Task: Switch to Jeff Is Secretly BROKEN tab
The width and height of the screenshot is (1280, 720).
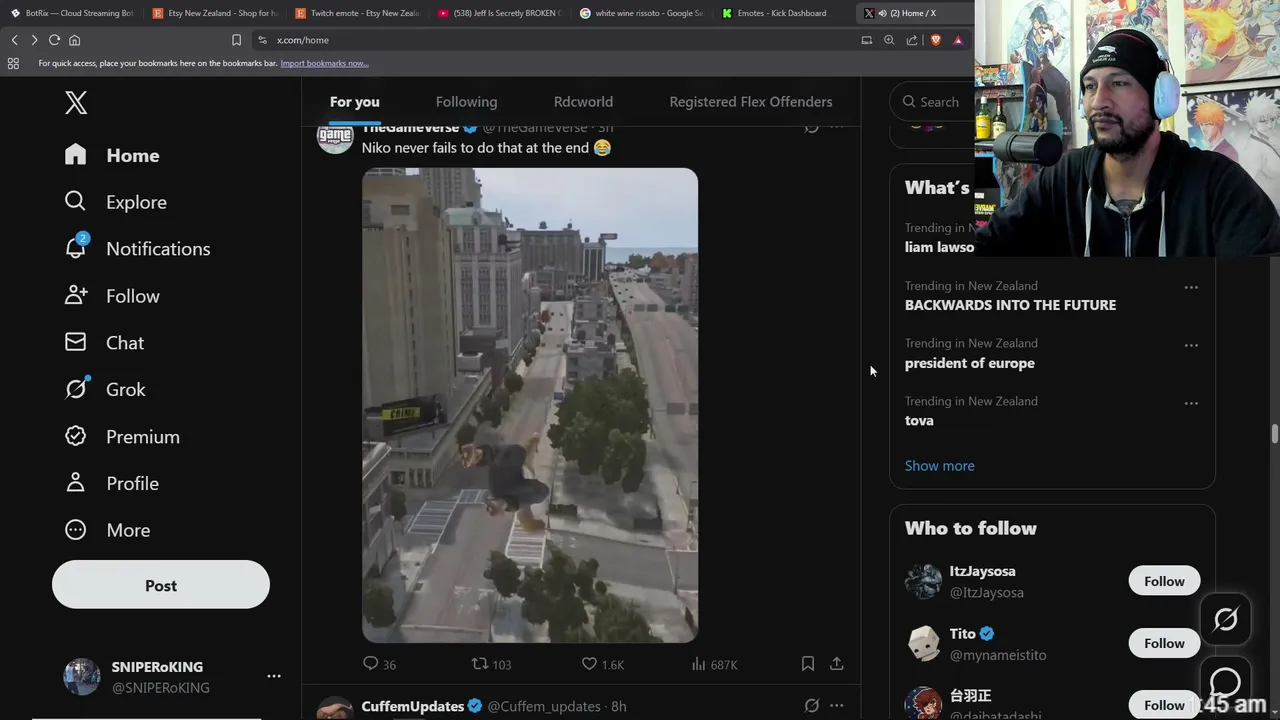Action: [x=501, y=13]
